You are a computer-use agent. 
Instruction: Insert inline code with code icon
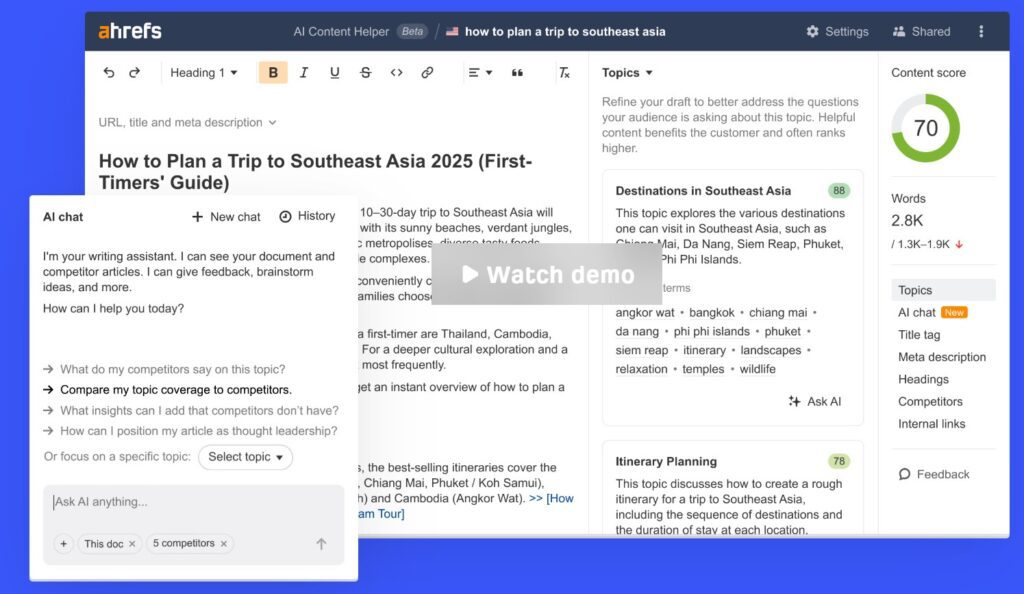[x=396, y=73]
